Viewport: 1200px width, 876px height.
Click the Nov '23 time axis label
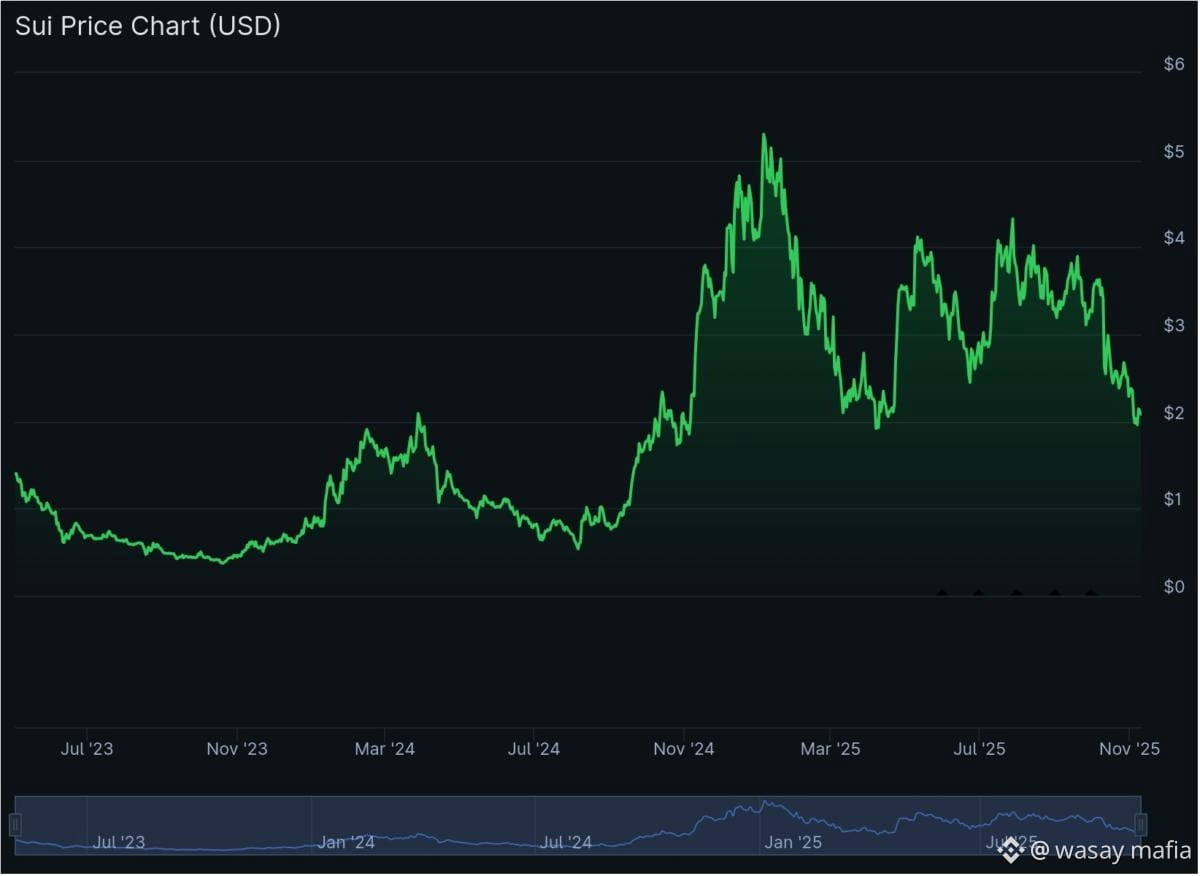(x=236, y=749)
